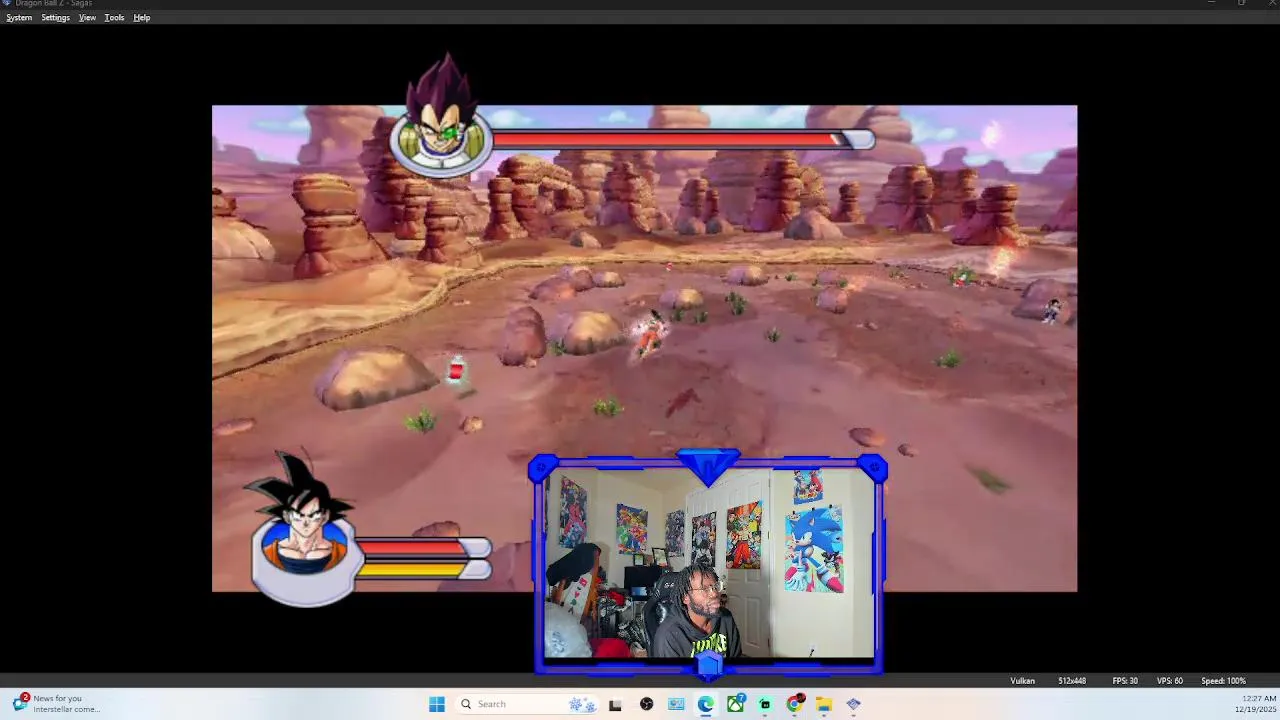Open Google Chrome from taskbar
This screenshot has height=720, width=1280.
pyautogui.click(x=794, y=704)
